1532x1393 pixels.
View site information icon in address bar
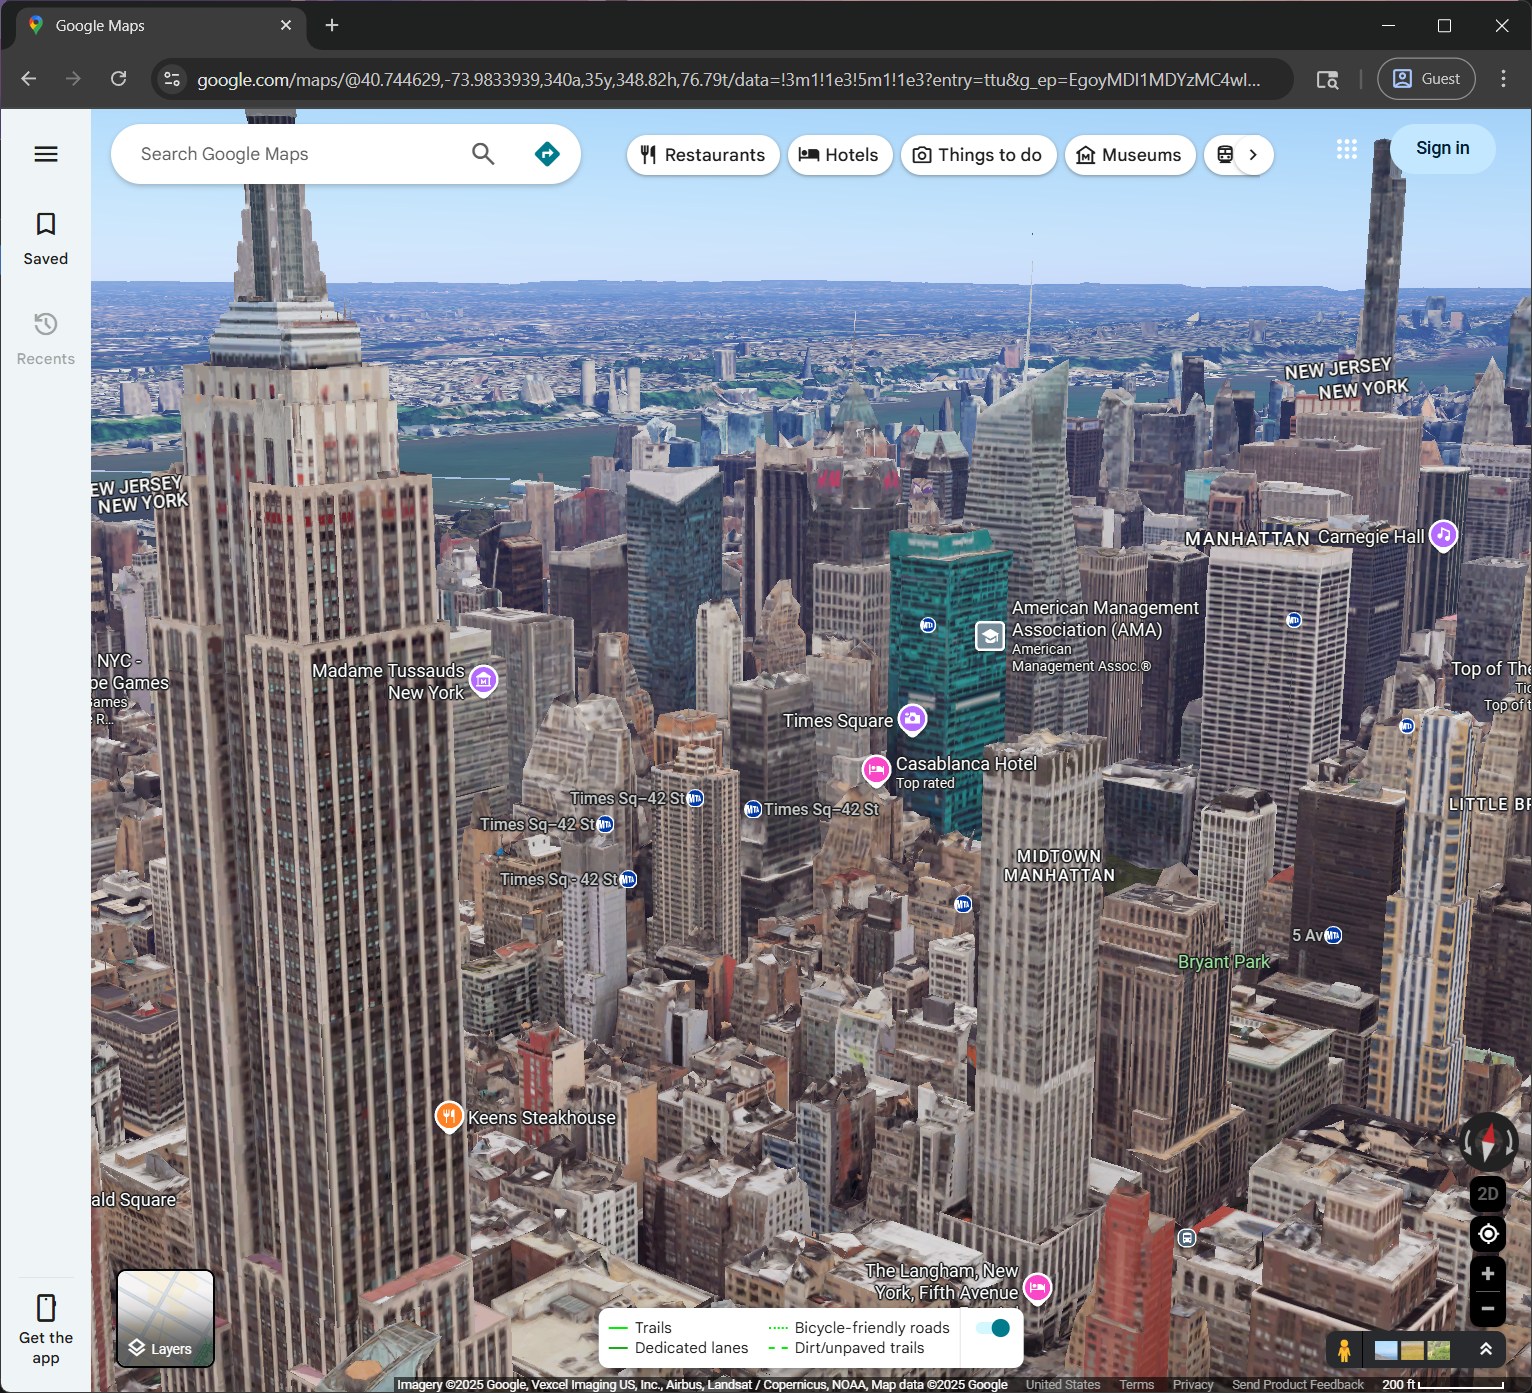172,79
